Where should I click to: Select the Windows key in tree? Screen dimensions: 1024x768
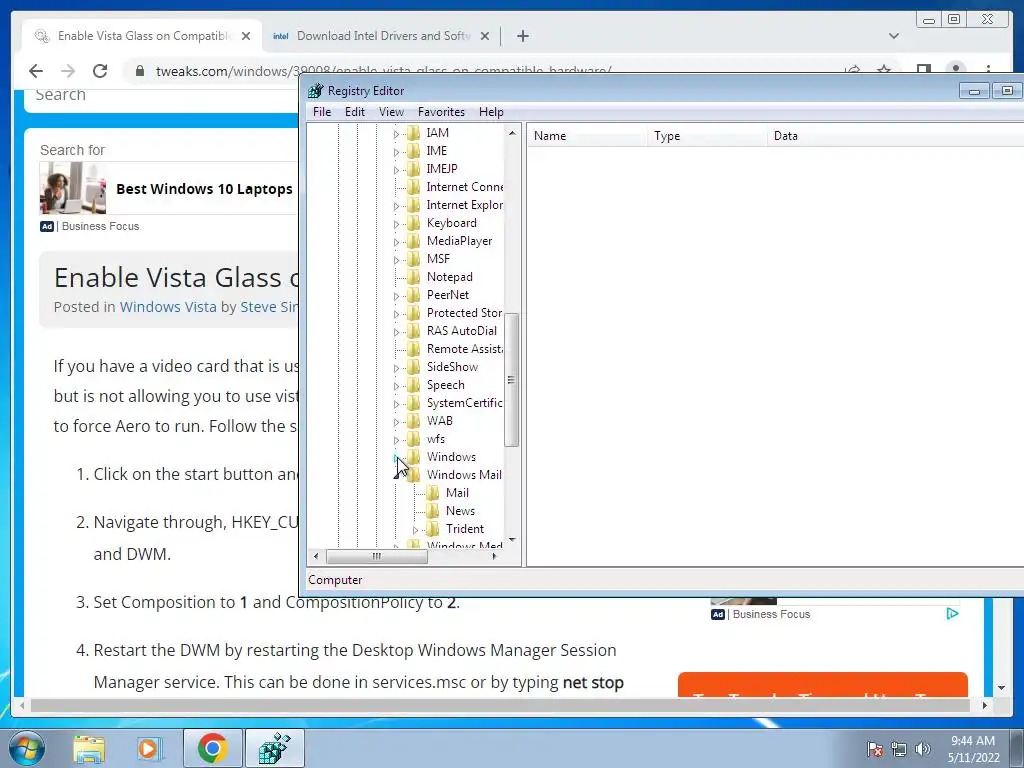(451, 457)
